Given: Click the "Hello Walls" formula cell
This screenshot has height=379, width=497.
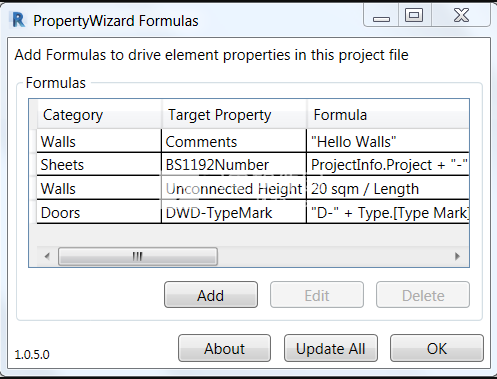Looking at the screenshot, I should coord(388,141).
